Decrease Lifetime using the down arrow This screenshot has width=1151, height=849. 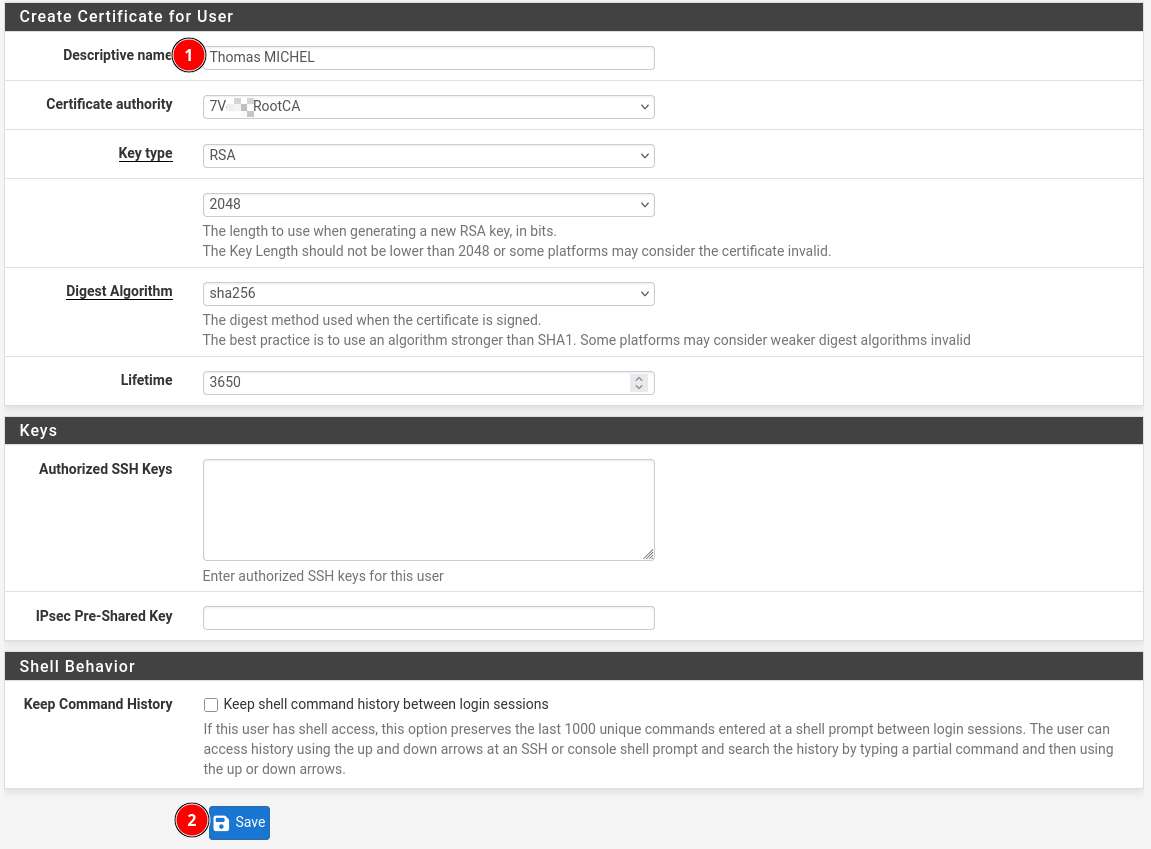638,388
